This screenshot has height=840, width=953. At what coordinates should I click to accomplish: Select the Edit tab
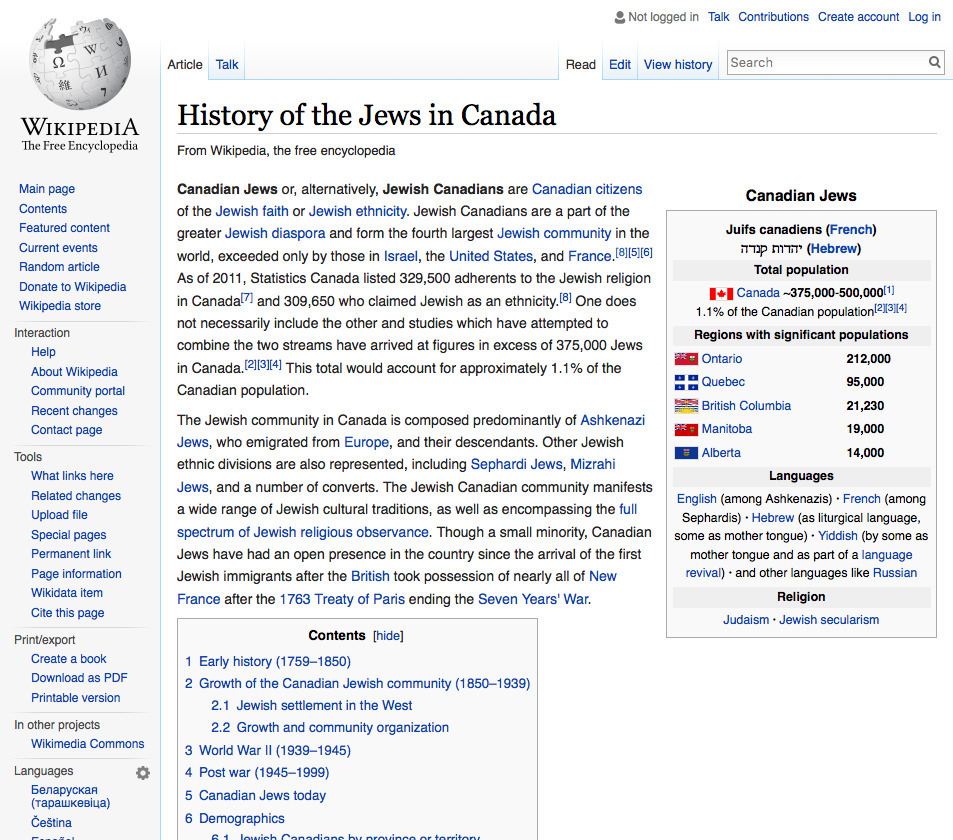tap(619, 64)
